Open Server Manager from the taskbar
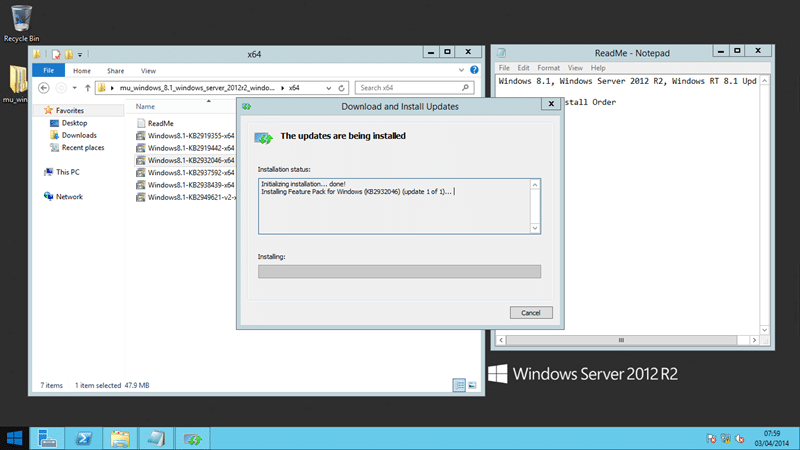 (47, 438)
